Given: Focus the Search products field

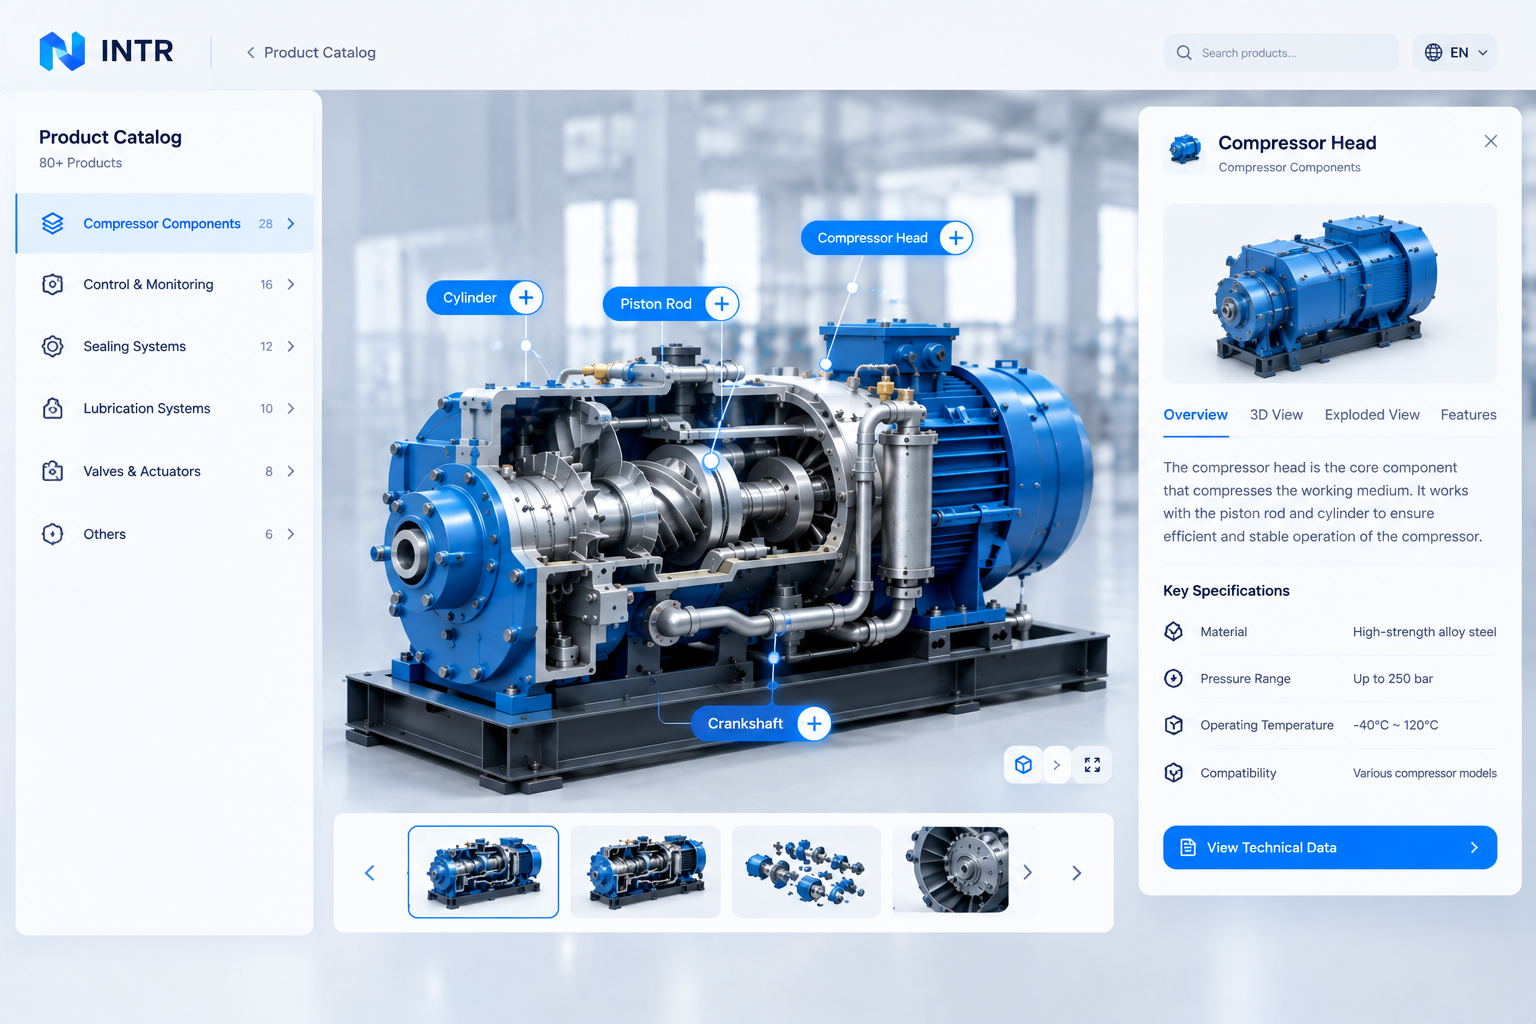Looking at the screenshot, I should [1281, 53].
